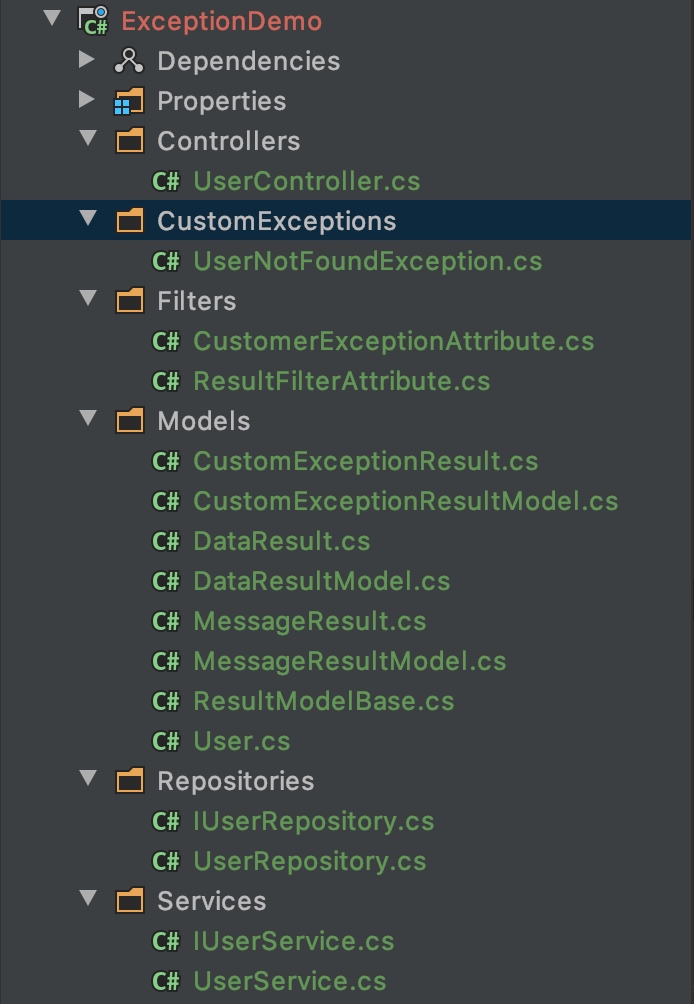Viewport: 694px width, 1004px height.
Task: Collapse the Models folder arrow
Action: [88, 421]
